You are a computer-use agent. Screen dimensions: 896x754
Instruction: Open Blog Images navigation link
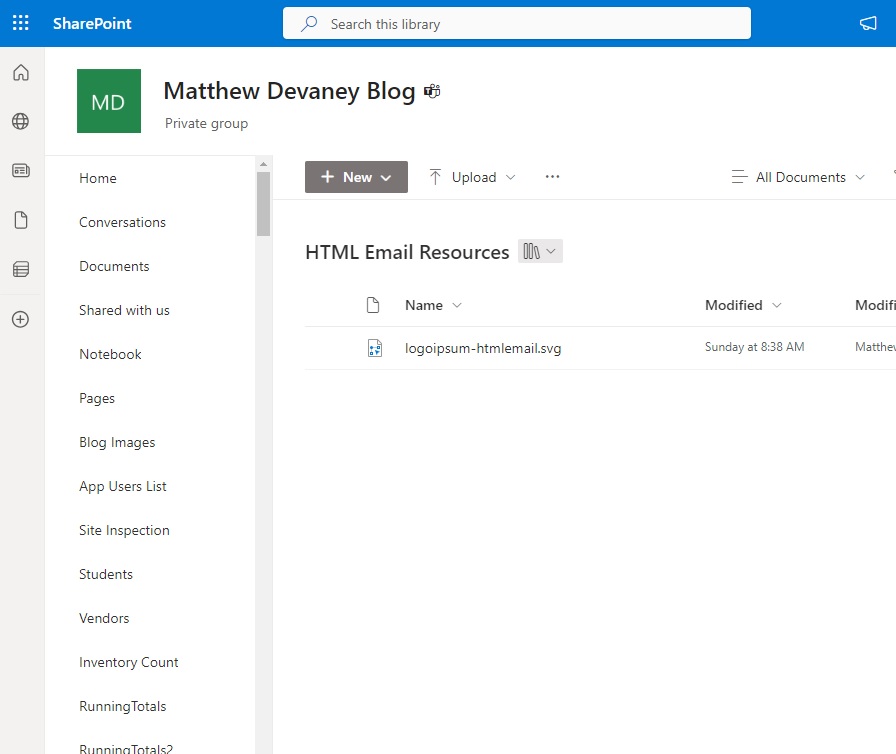(117, 442)
